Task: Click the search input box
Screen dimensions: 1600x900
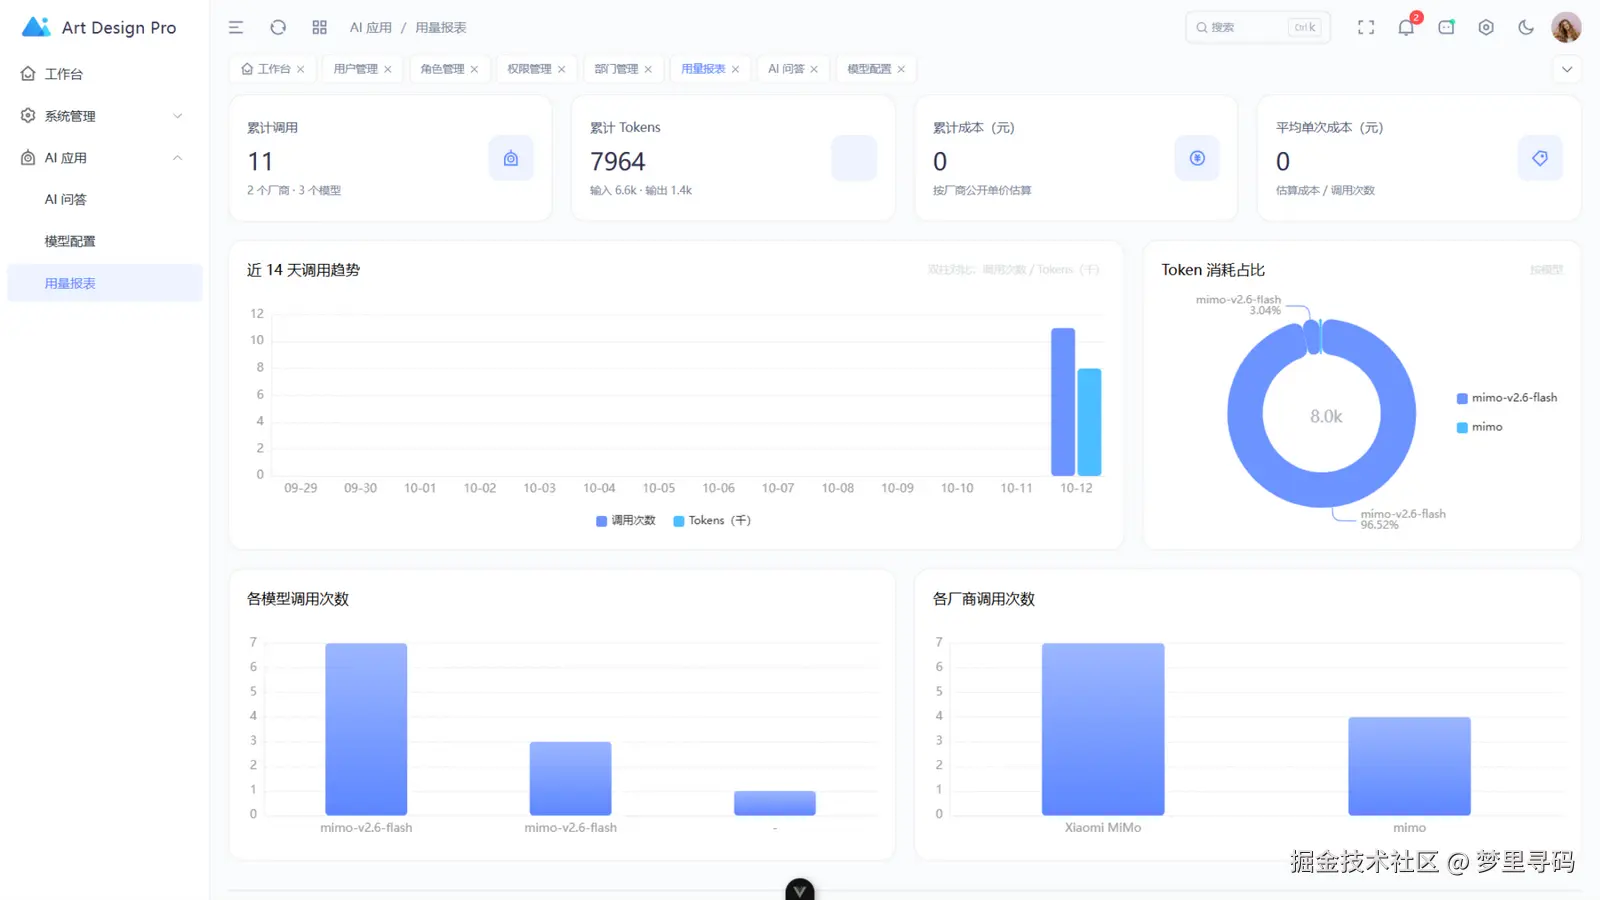Action: [1257, 28]
